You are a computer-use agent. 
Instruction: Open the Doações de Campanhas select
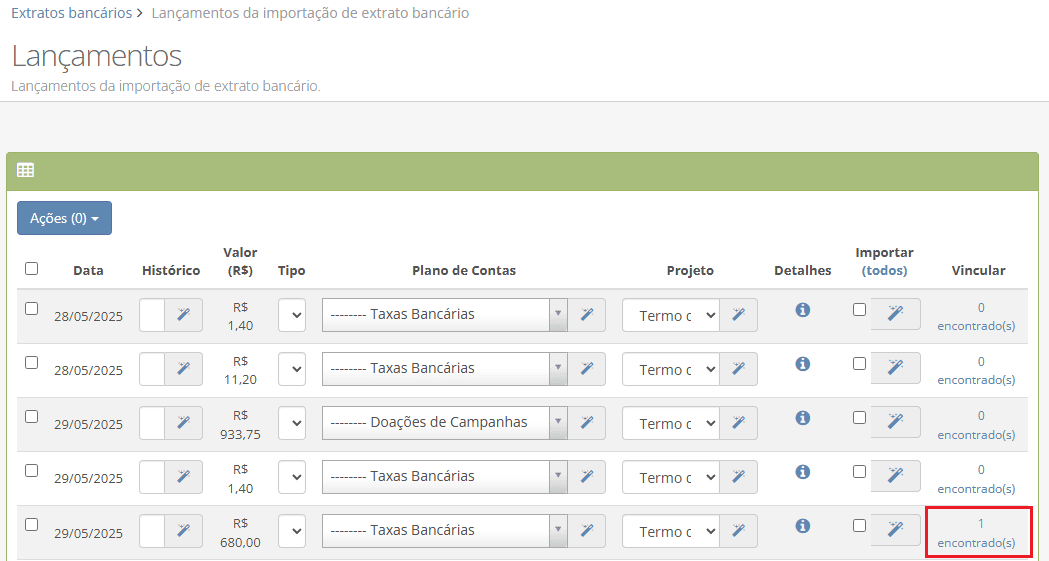(445, 423)
